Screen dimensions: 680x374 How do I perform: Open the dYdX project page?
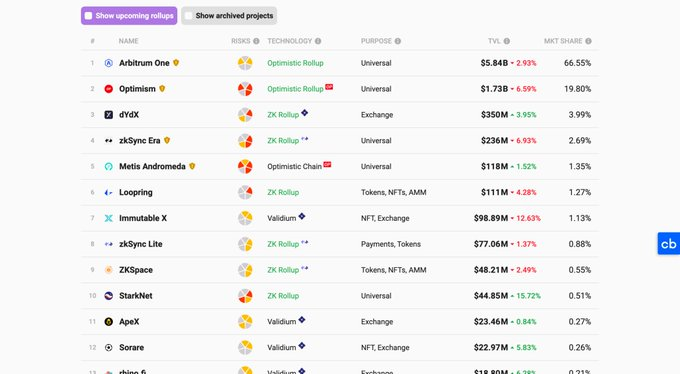coord(129,115)
